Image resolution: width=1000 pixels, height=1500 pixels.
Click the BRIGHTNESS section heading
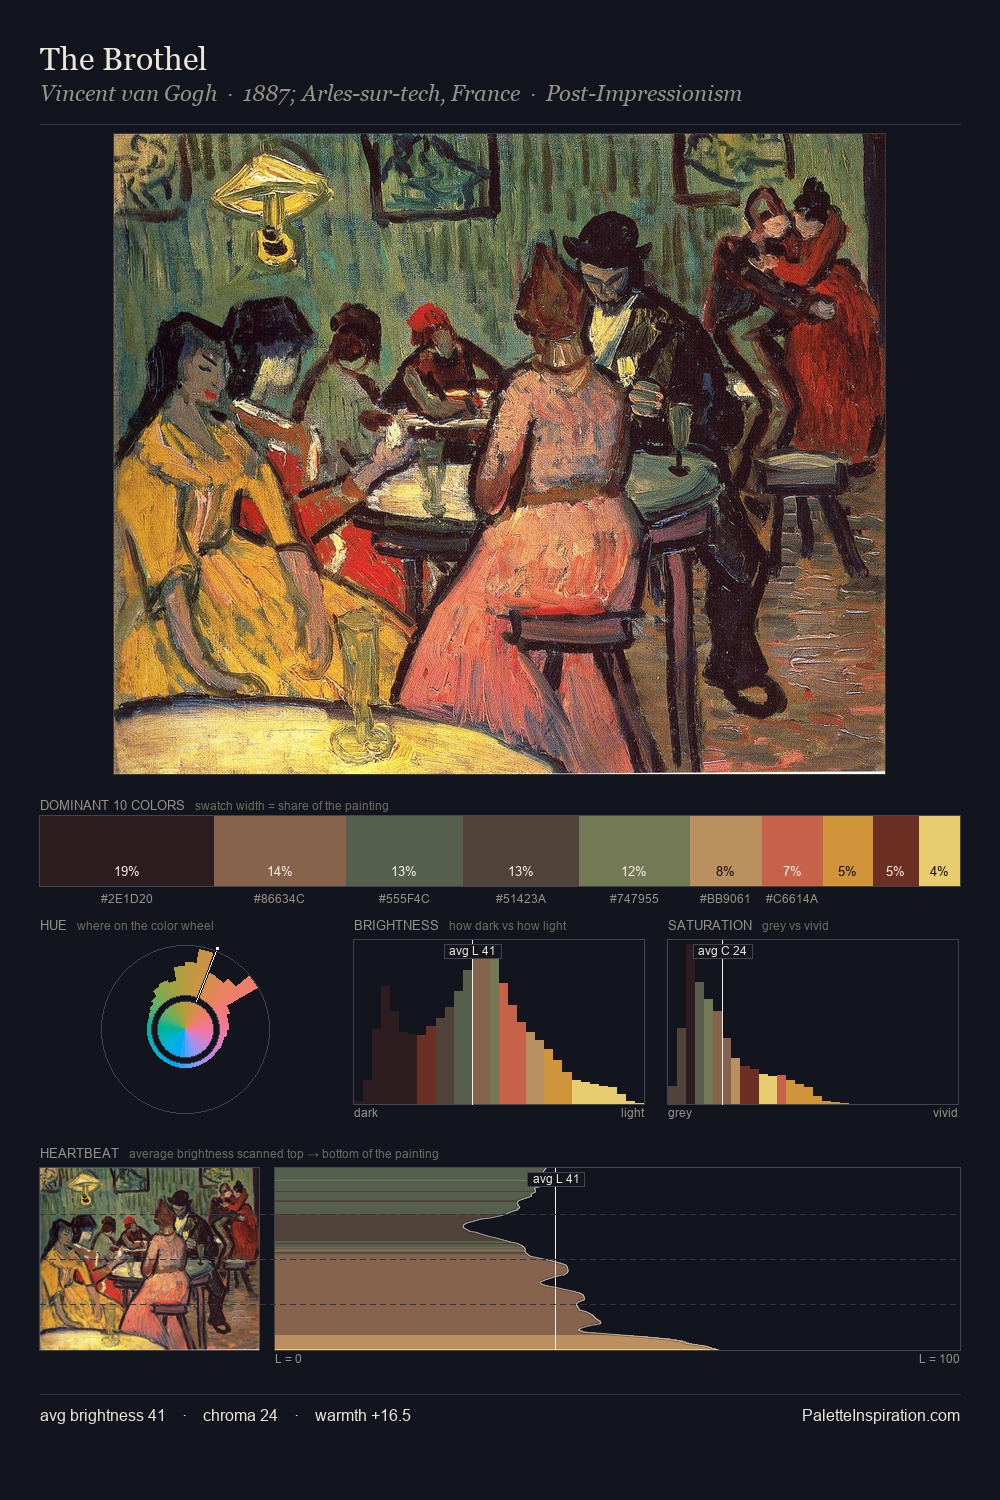[x=396, y=925]
